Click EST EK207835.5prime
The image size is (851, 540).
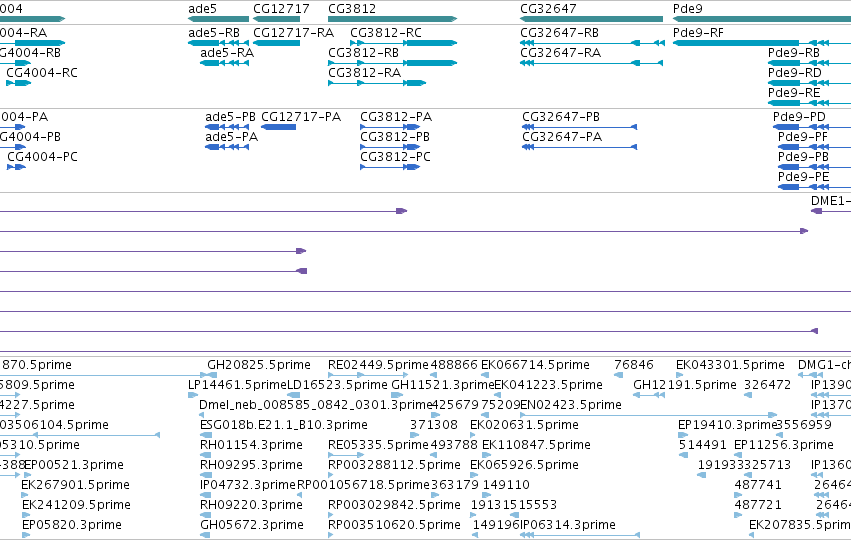752,536
